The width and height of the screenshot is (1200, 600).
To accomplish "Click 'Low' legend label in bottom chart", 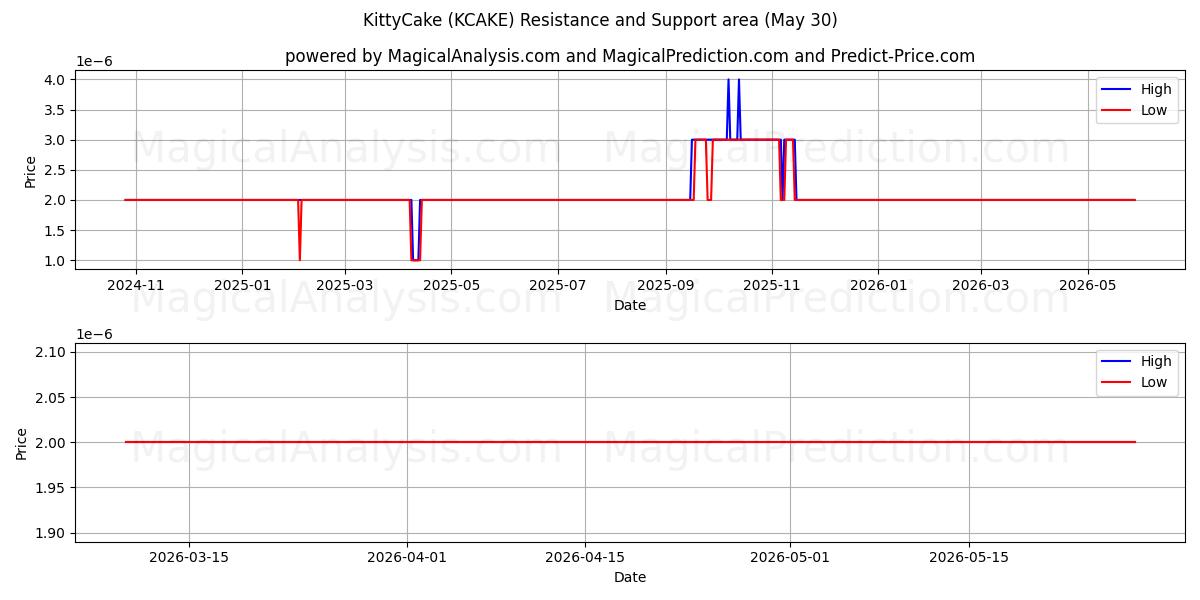I will tap(1154, 382).
